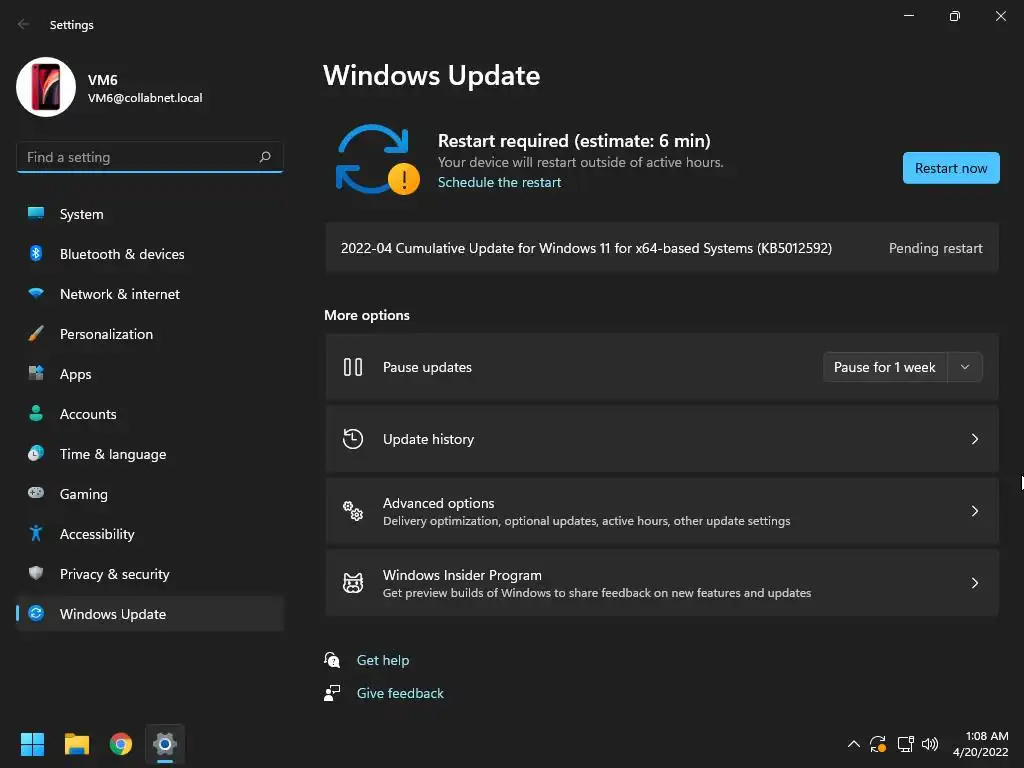The image size is (1024, 768).
Task: Click the Gaming controller icon
Action: [36, 493]
